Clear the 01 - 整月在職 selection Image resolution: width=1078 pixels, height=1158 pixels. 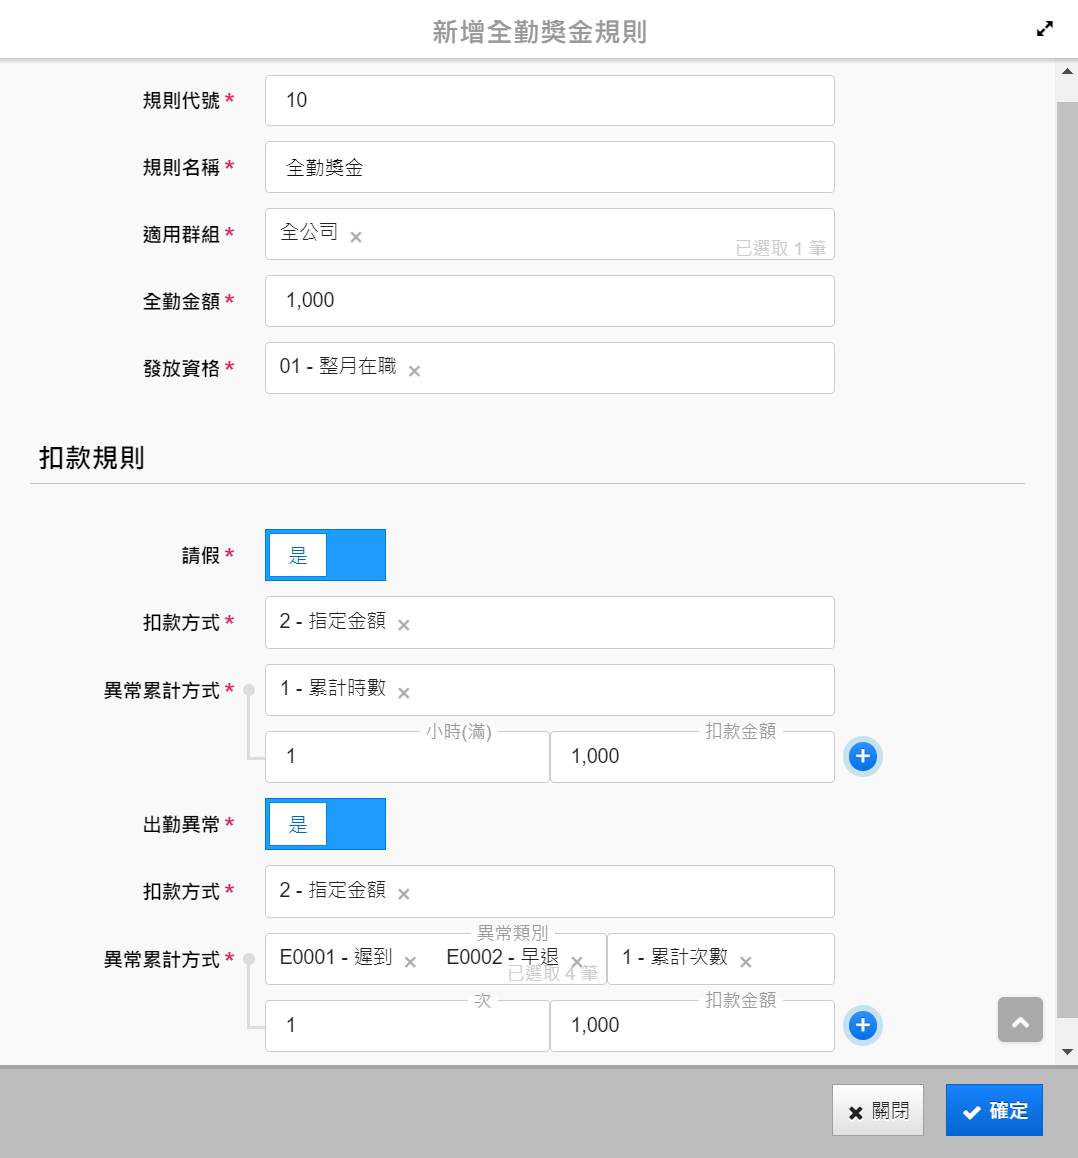[414, 371]
